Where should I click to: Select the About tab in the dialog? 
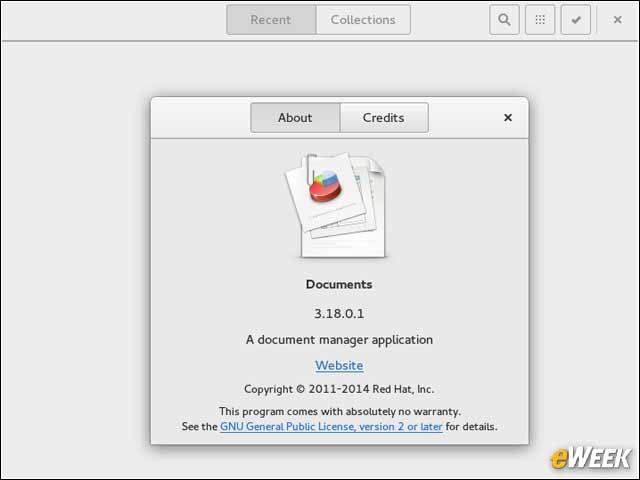point(295,118)
